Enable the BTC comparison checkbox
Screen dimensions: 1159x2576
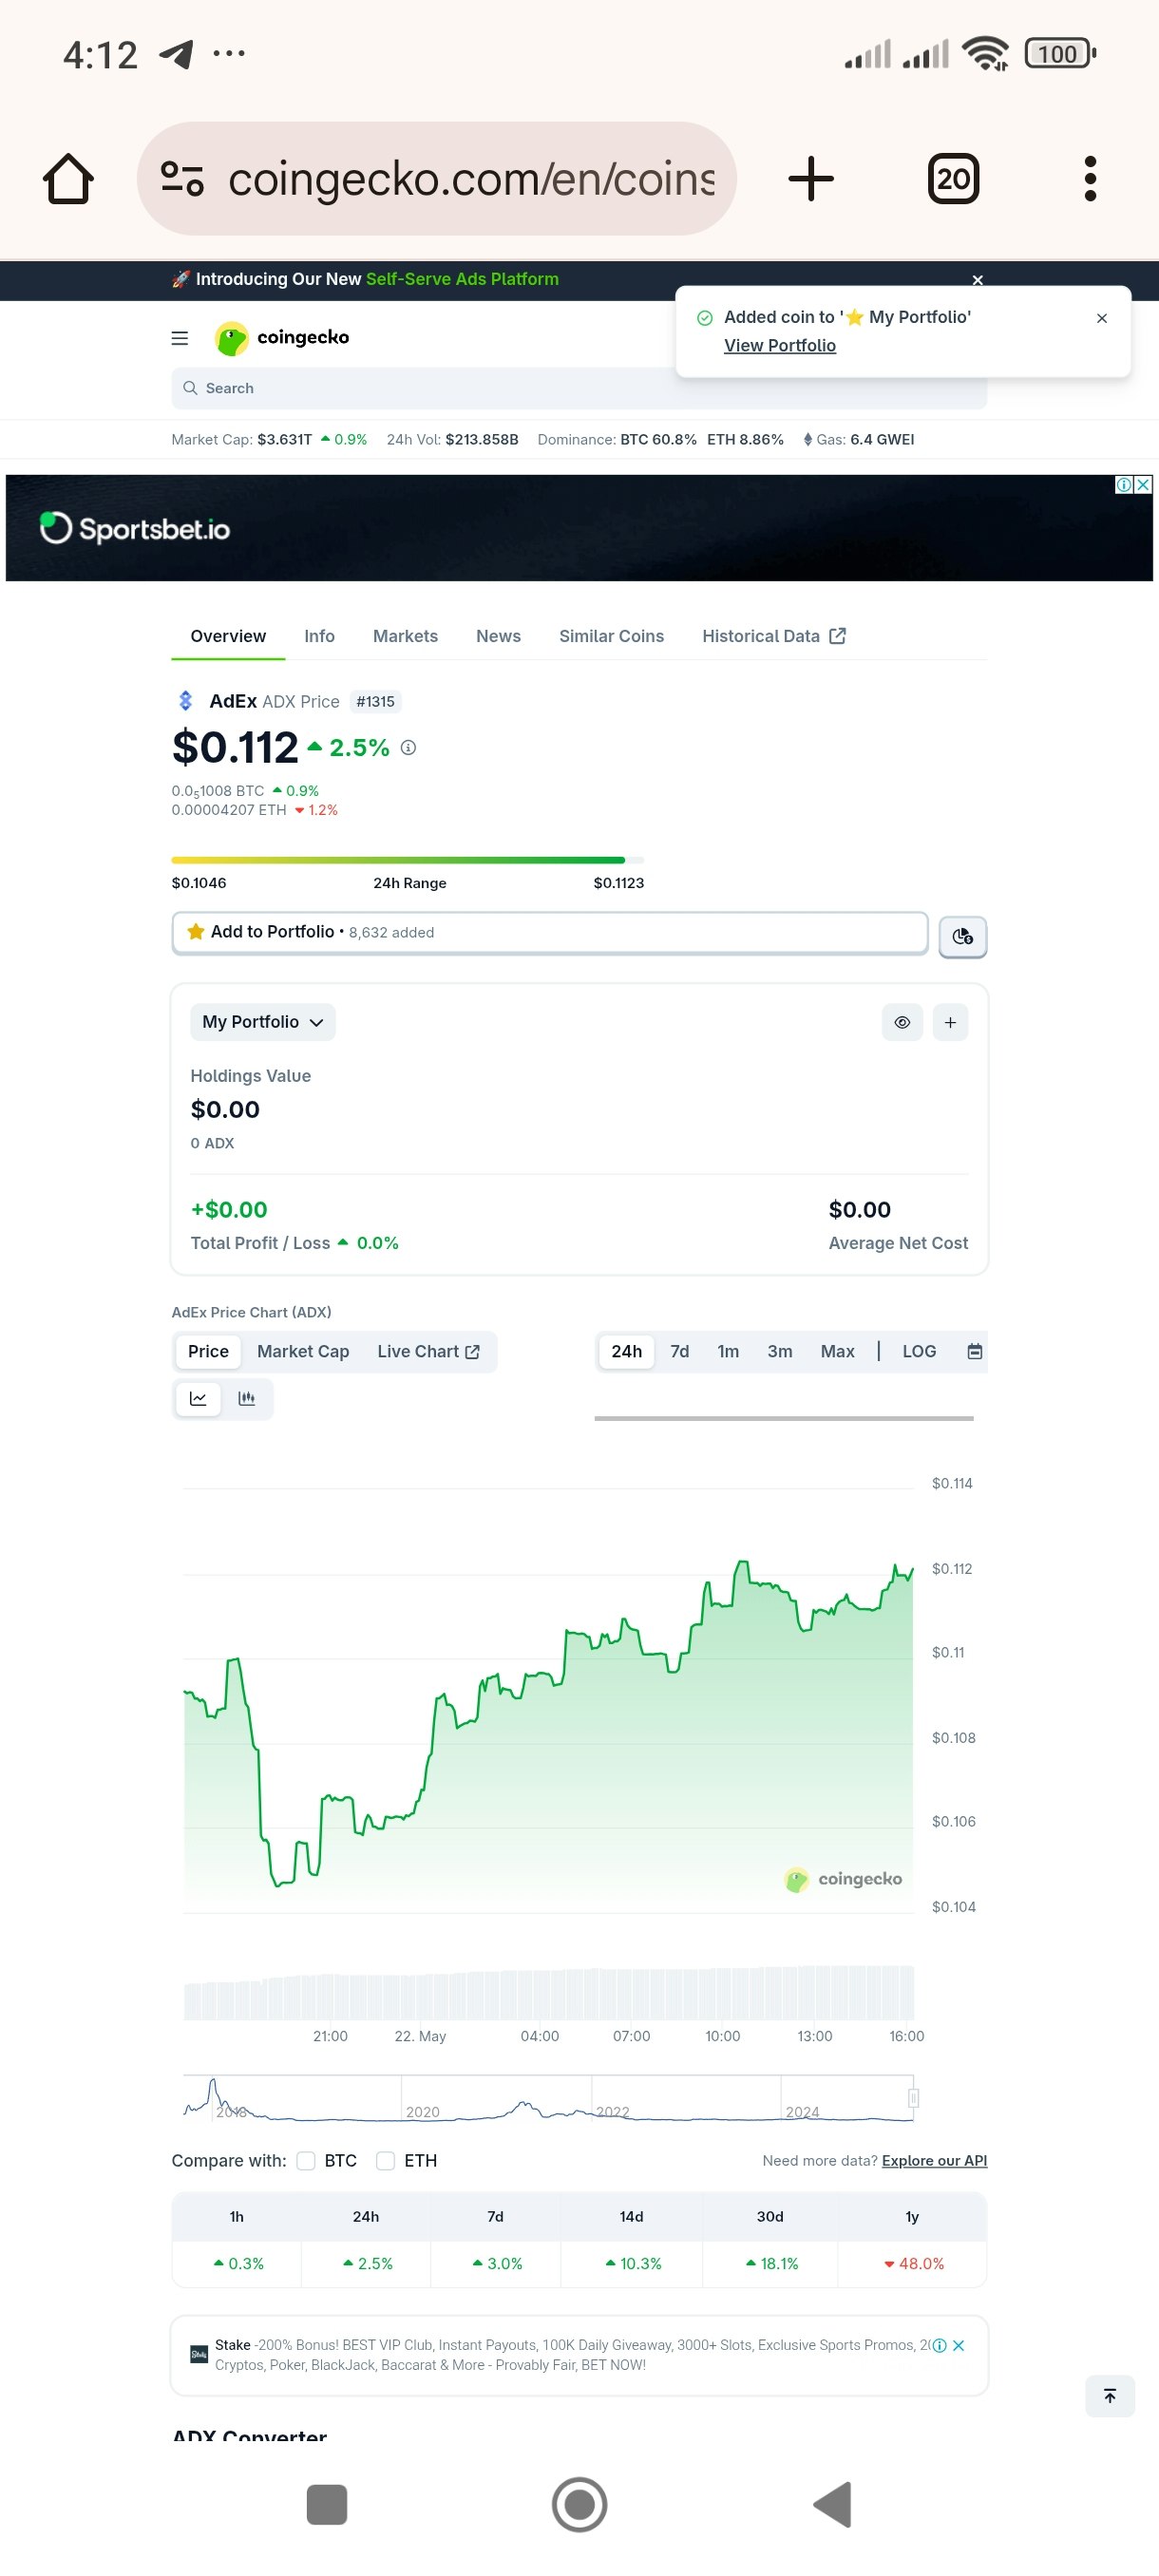(307, 2160)
